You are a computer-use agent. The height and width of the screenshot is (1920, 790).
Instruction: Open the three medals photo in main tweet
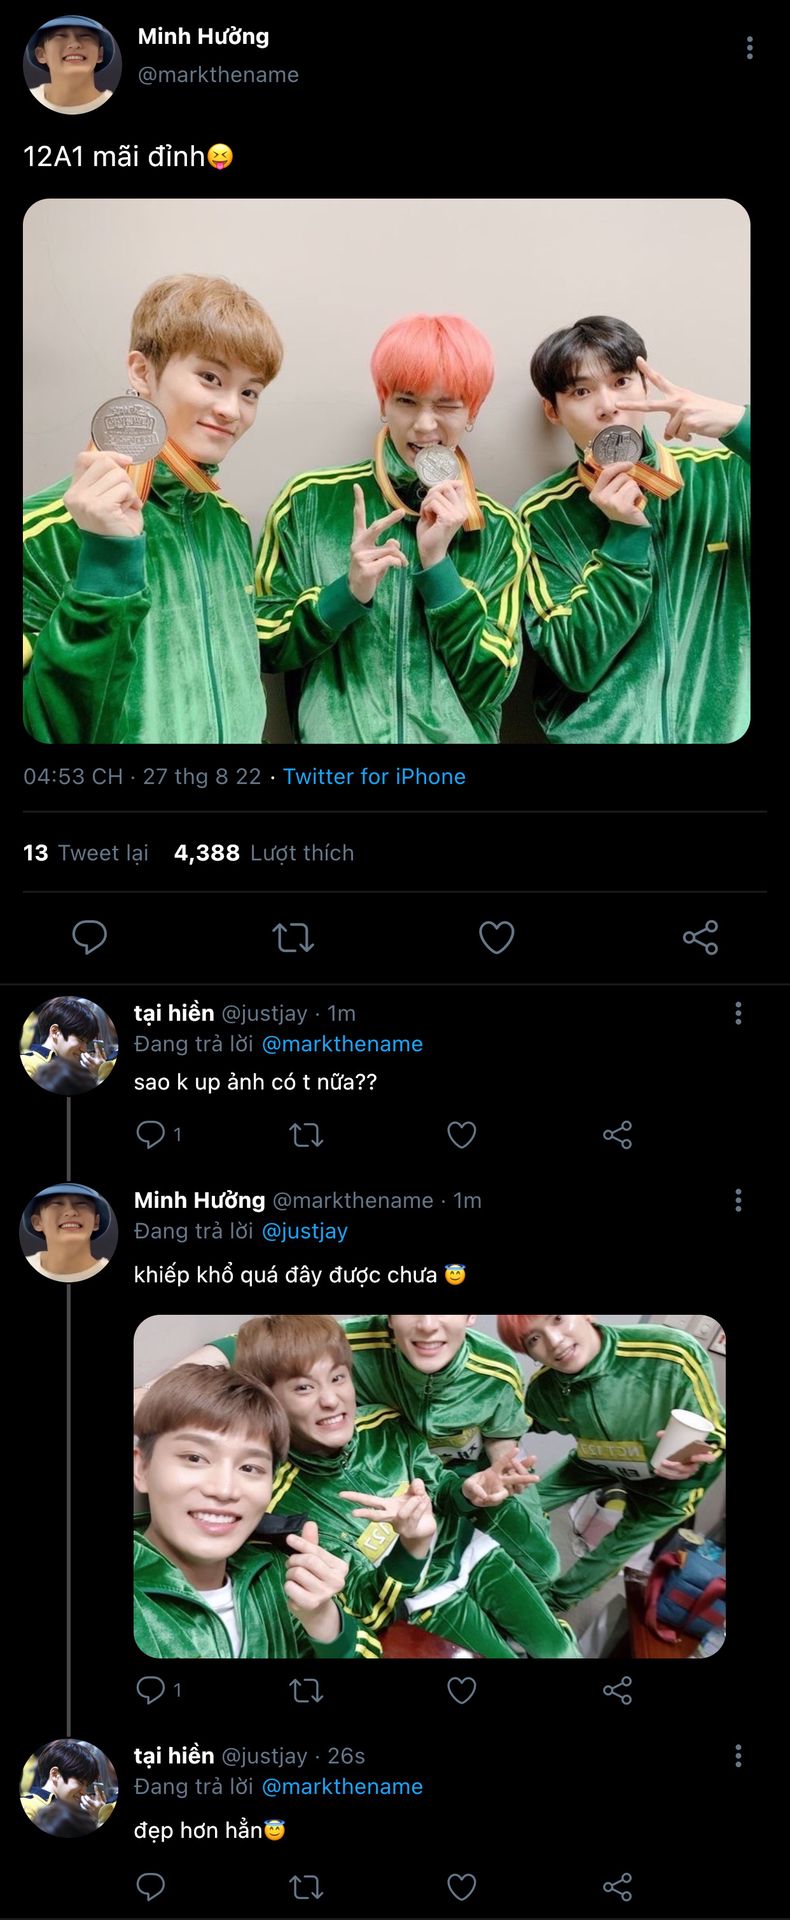pyautogui.click(x=386, y=471)
